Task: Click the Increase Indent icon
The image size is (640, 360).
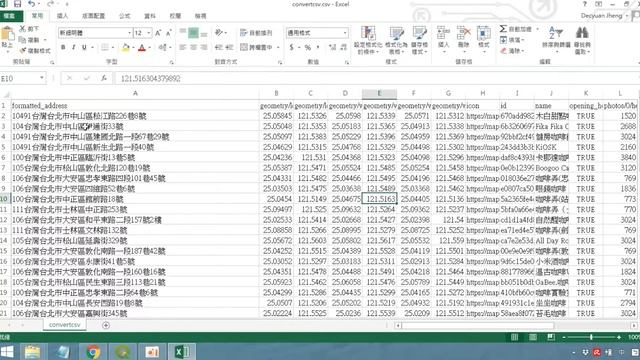Action: click(x=229, y=47)
